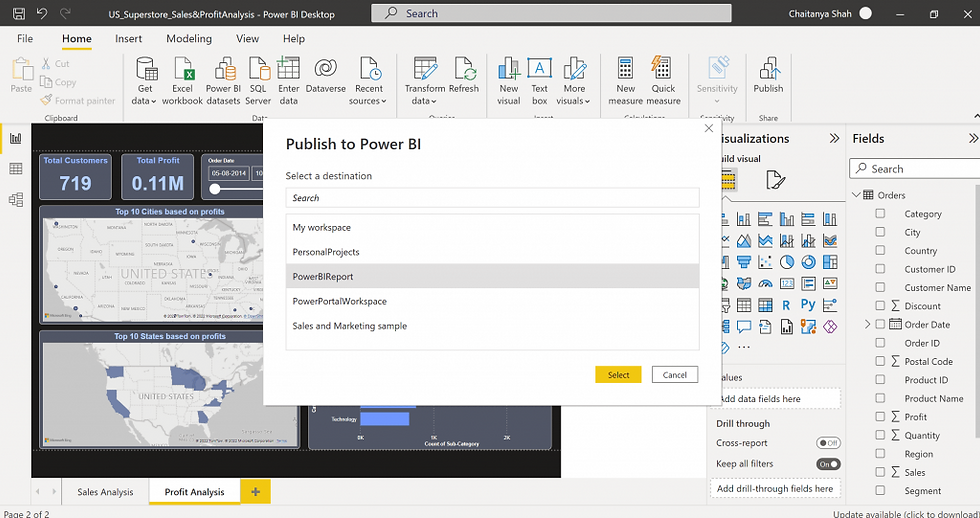The image size is (980, 518).
Task: Choose My workspace as destination
Action: pyautogui.click(x=492, y=227)
